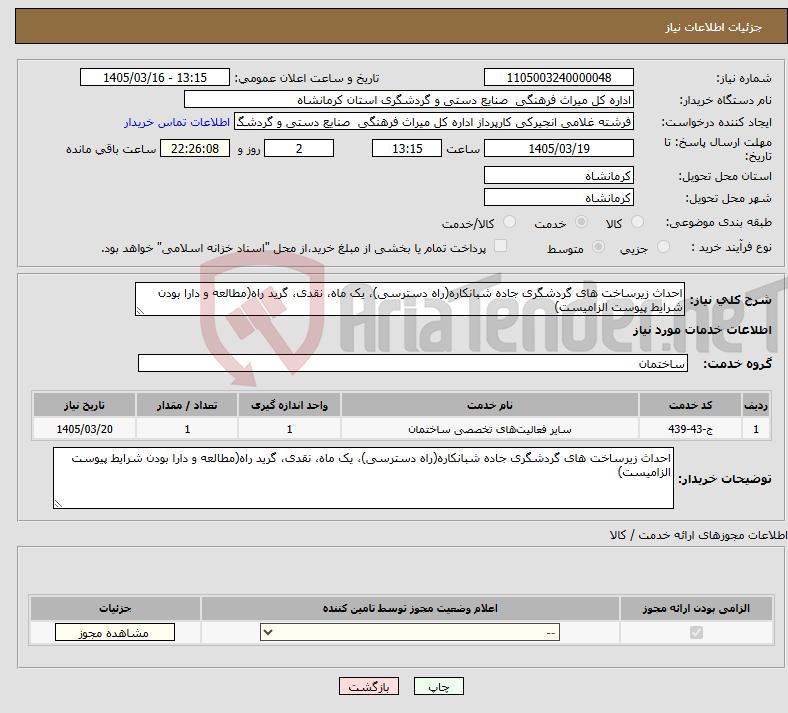788x713 pixels.
Task: Click the service name سایر فعالیت‌های تخصصی ساختمان
Action: point(490,429)
